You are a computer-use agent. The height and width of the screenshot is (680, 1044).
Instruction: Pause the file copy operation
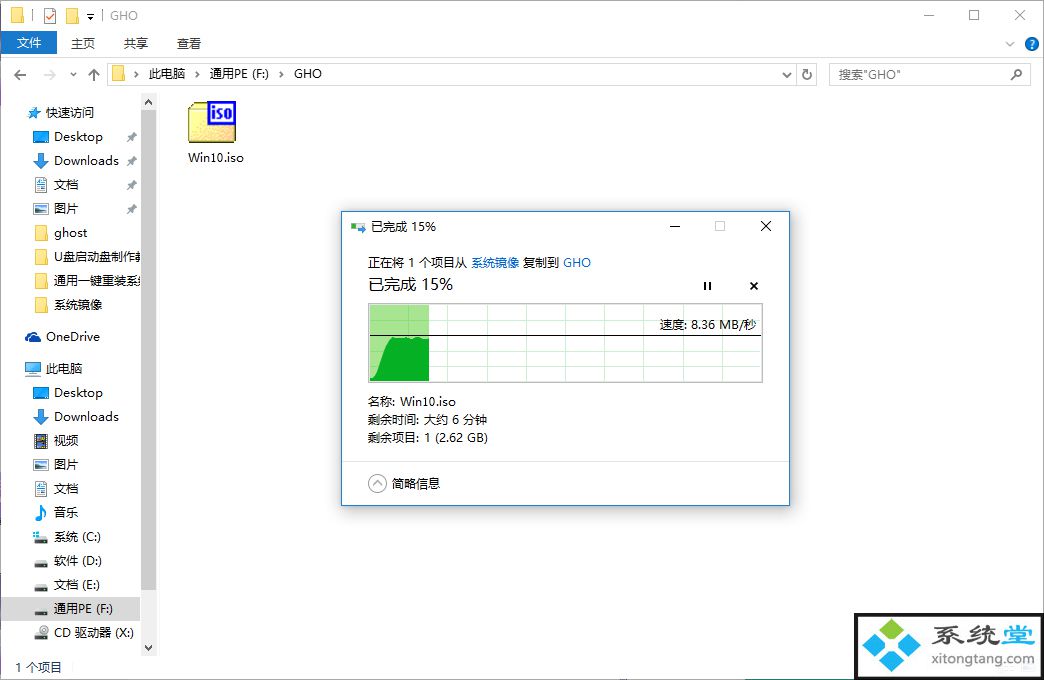click(707, 286)
